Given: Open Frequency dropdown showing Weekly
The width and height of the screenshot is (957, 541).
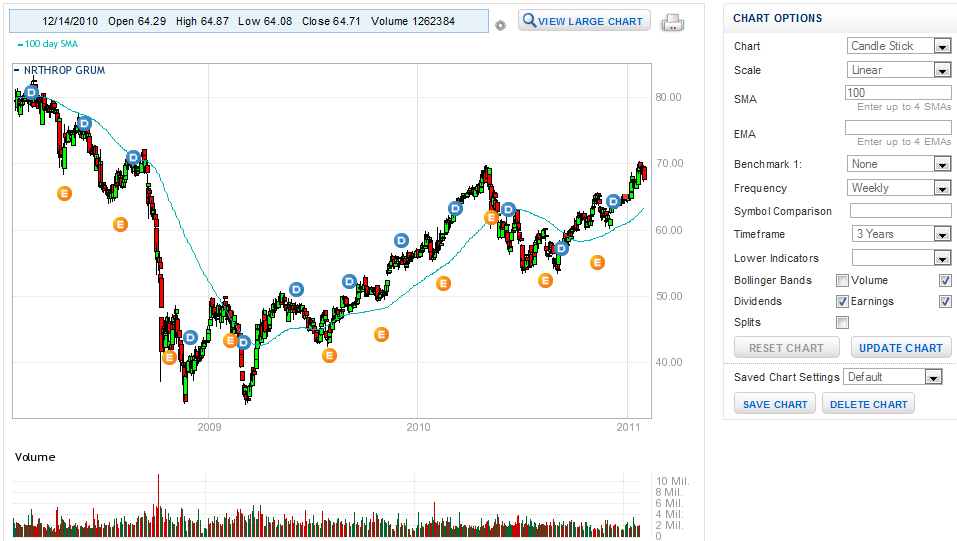Looking at the screenshot, I should 899,187.
